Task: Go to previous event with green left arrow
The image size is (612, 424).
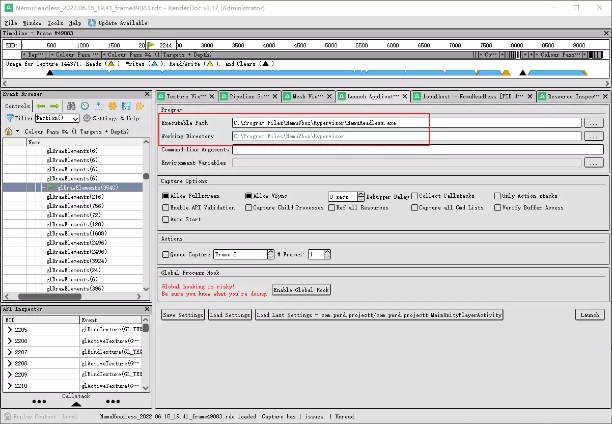Action: tap(41, 106)
